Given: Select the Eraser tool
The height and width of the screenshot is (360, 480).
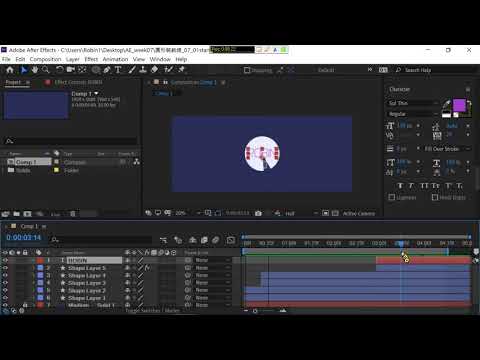Looking at the screenshot, I should pos(154,70).
